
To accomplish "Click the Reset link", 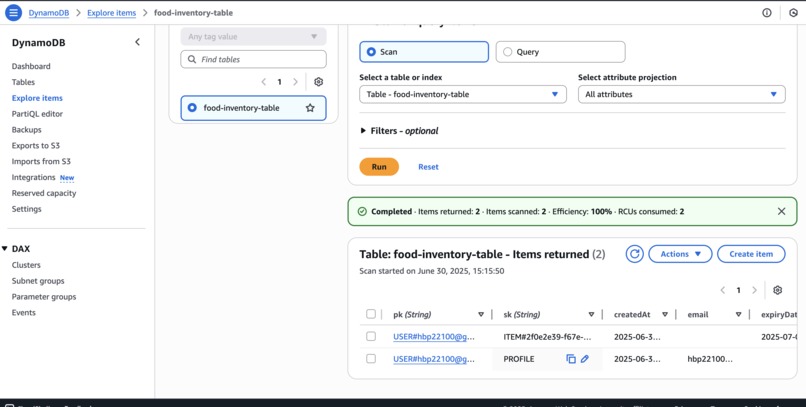I will tap(428, 167).
